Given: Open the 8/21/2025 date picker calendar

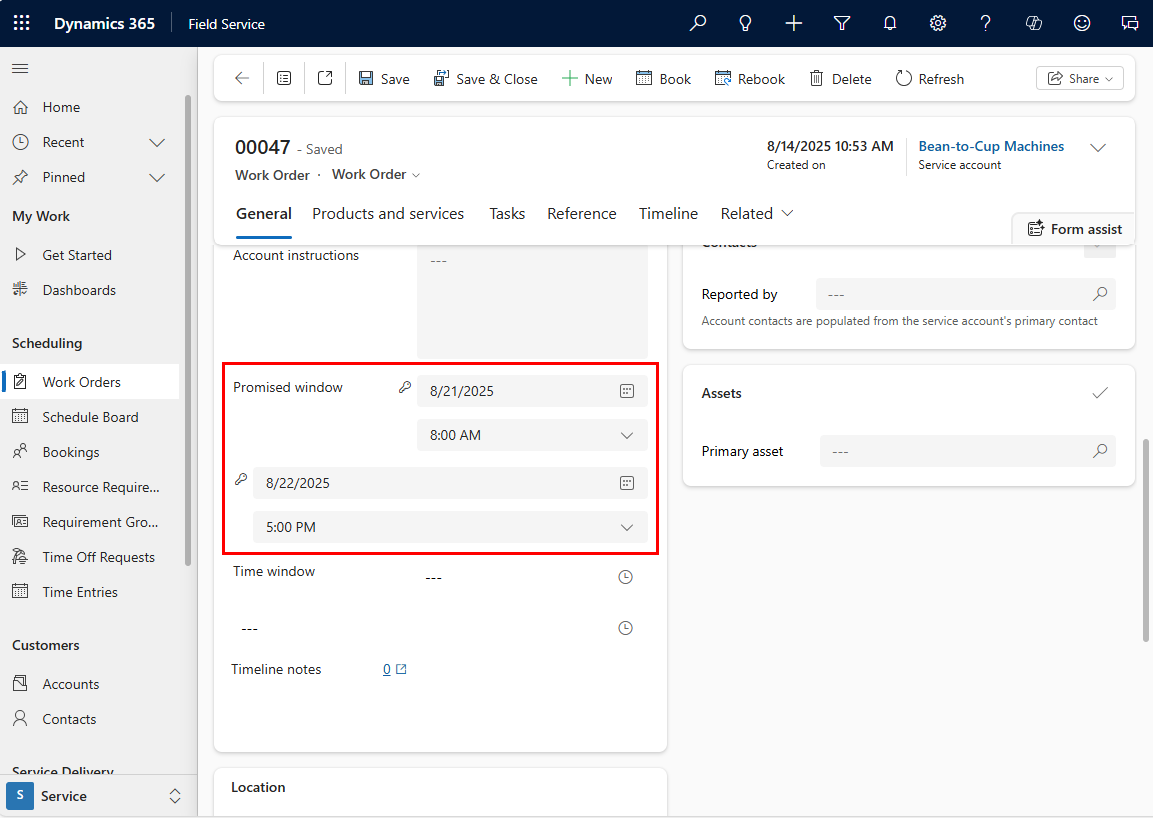Looking at the screenshot, I should [627, 391].
